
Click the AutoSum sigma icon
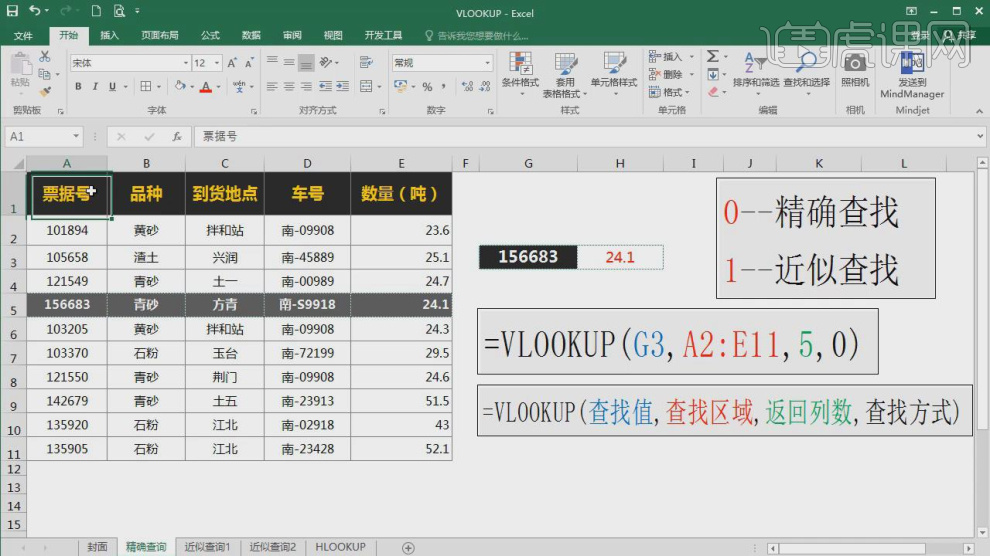(x=713, y=57)
